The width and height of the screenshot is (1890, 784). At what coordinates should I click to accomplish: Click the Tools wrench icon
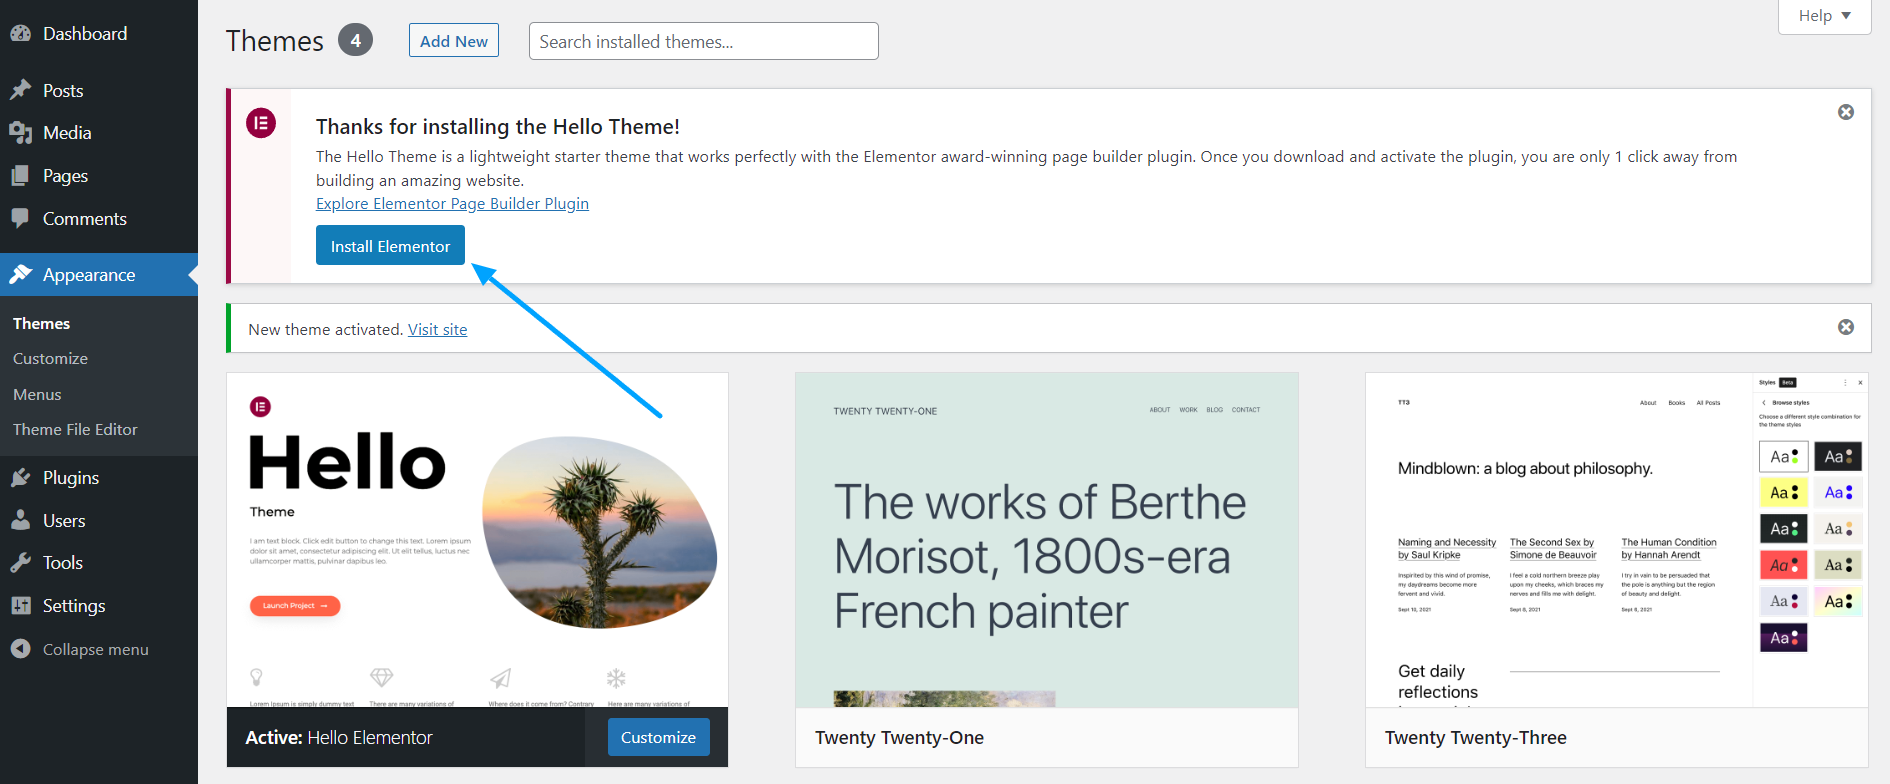tap(21, 562)
